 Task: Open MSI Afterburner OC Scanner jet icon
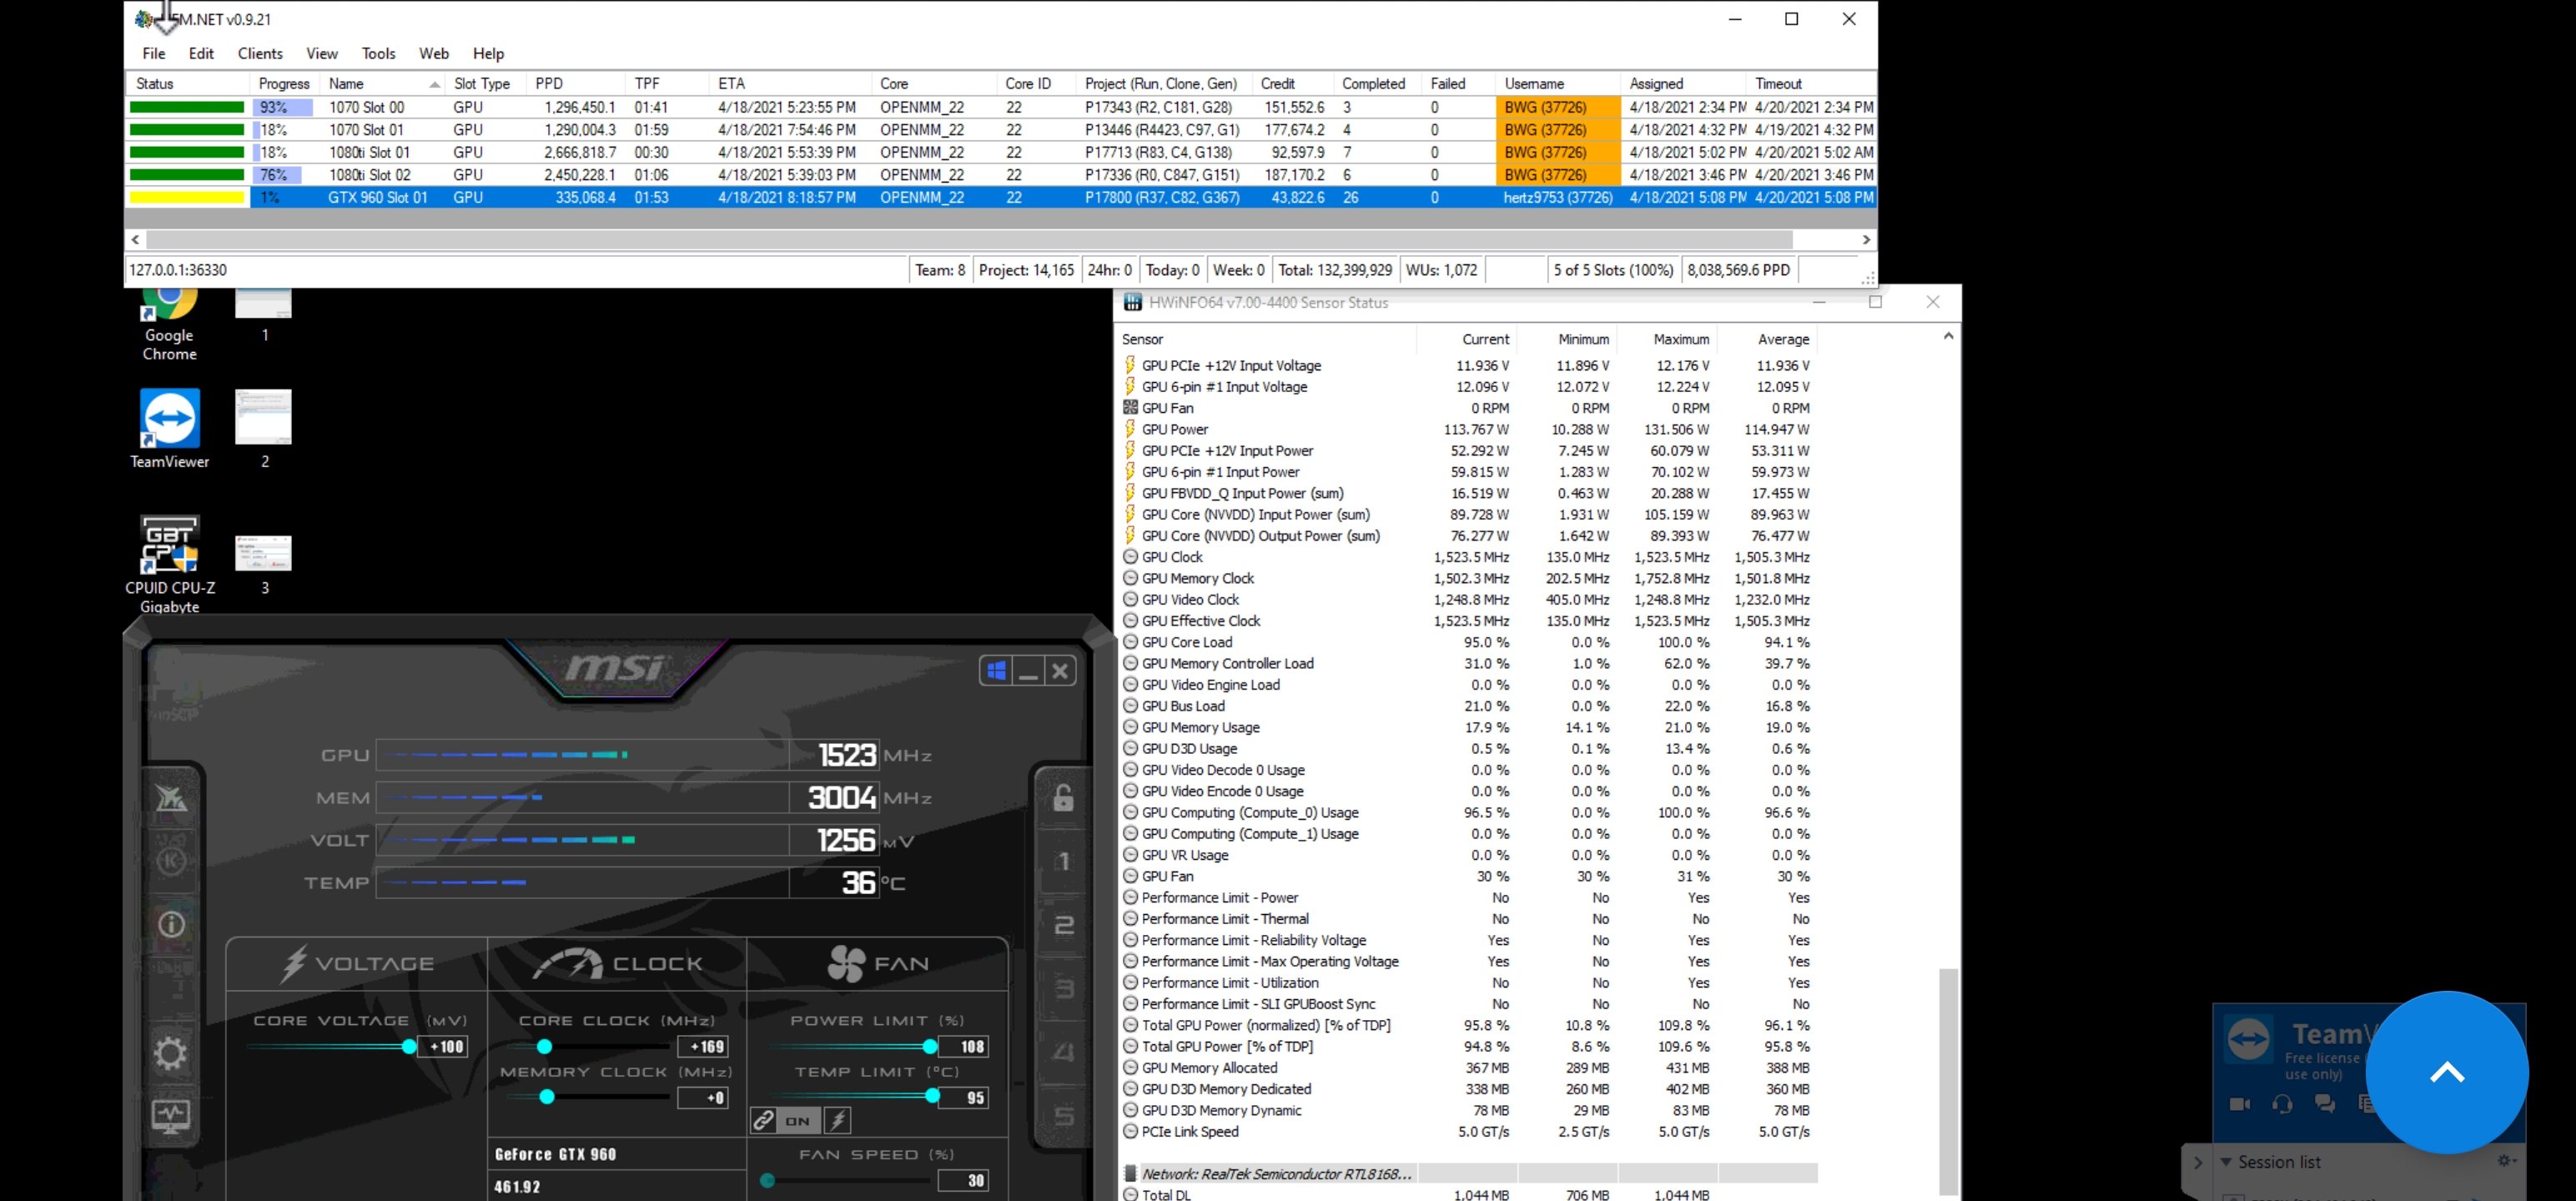[171, 798]
